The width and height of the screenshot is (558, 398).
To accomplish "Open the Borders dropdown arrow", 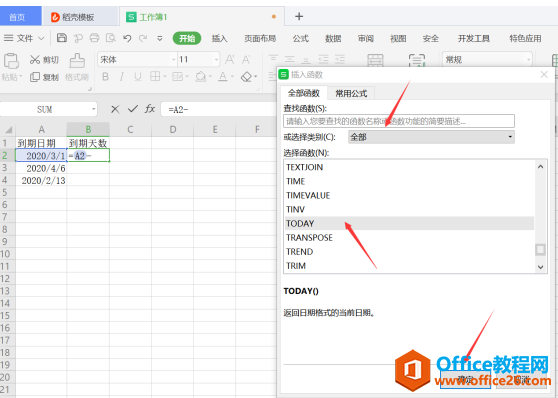I will coord(165,77).
